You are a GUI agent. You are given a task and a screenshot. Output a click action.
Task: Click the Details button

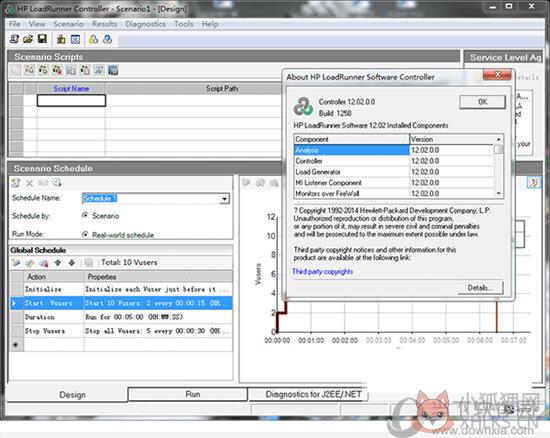(x=480, y=288)
